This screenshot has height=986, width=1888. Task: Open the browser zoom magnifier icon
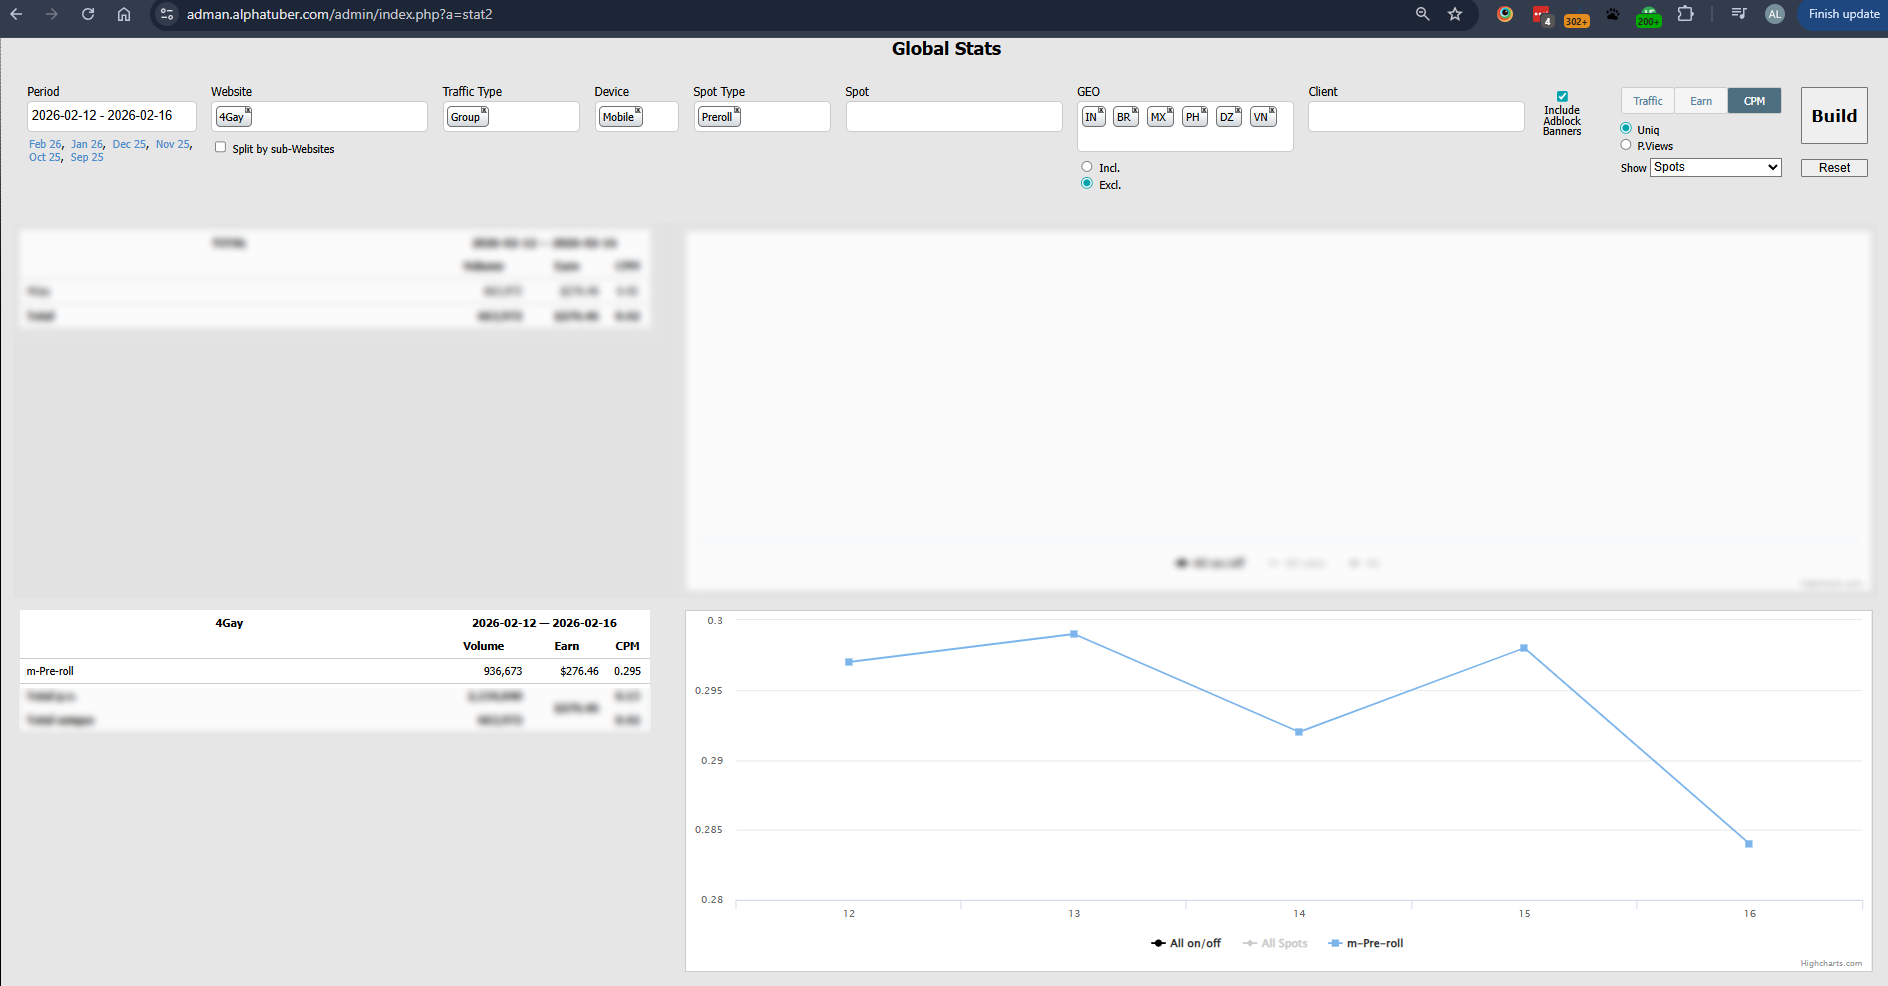1422,14
